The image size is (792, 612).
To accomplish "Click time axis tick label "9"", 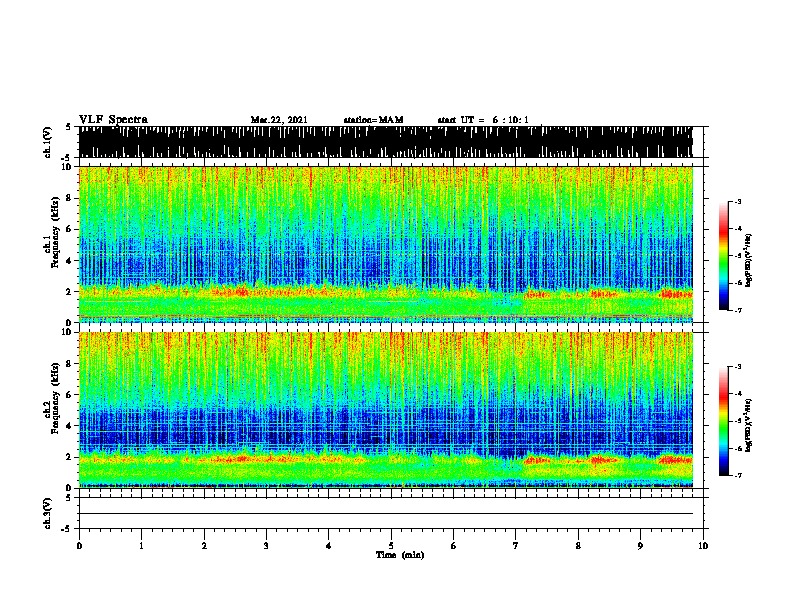I will click(640, 546).
